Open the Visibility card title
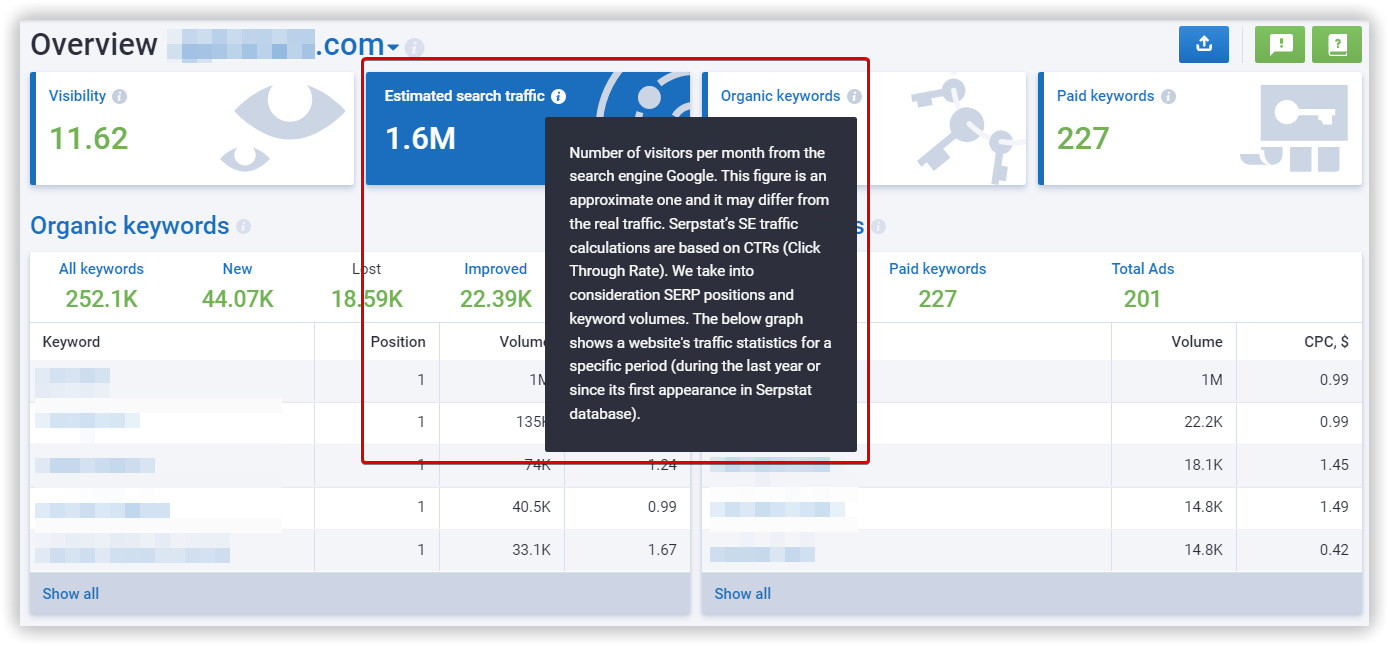The height and width of the screenshot is (646, 1389). [x=77, y=96]
